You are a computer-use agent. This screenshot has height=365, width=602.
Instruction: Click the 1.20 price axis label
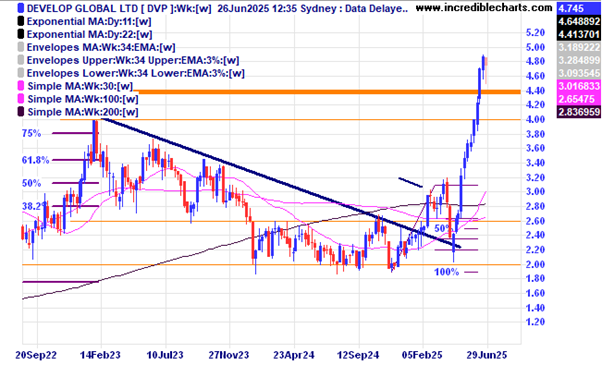coord(536,322)
